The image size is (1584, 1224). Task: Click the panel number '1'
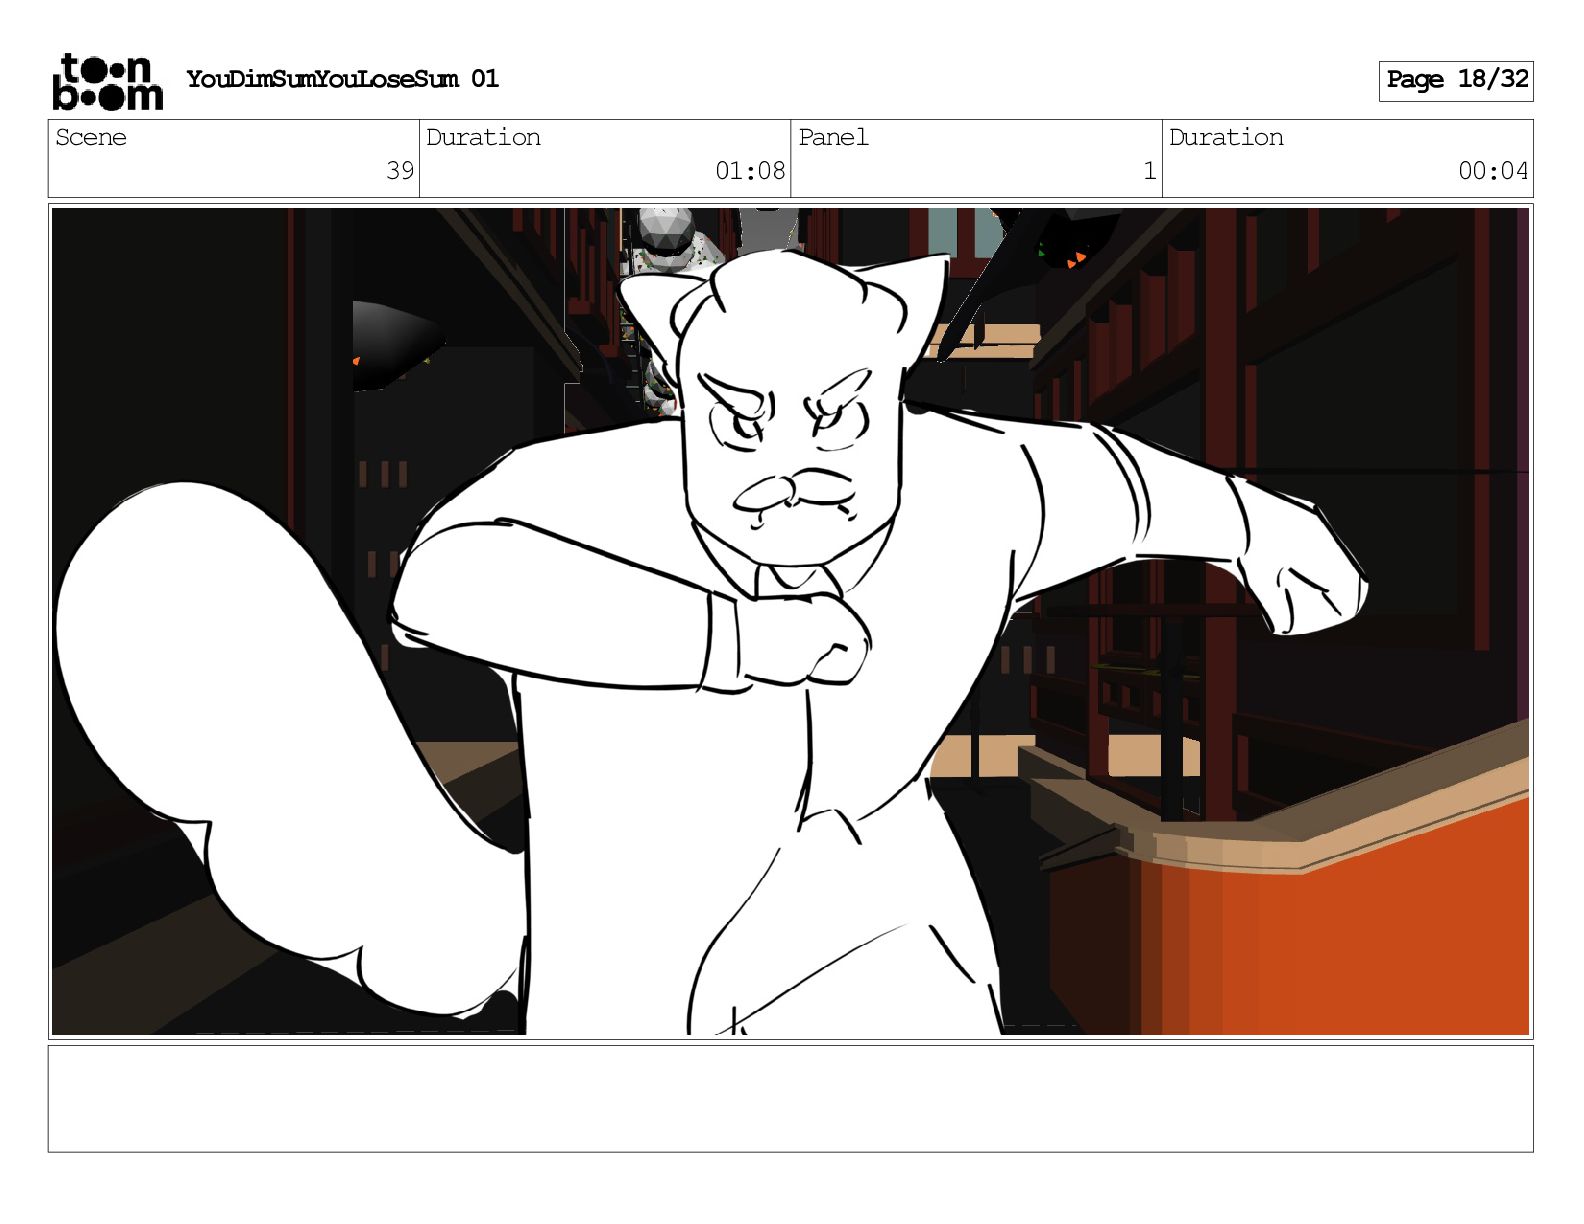tap(1150, 171)
